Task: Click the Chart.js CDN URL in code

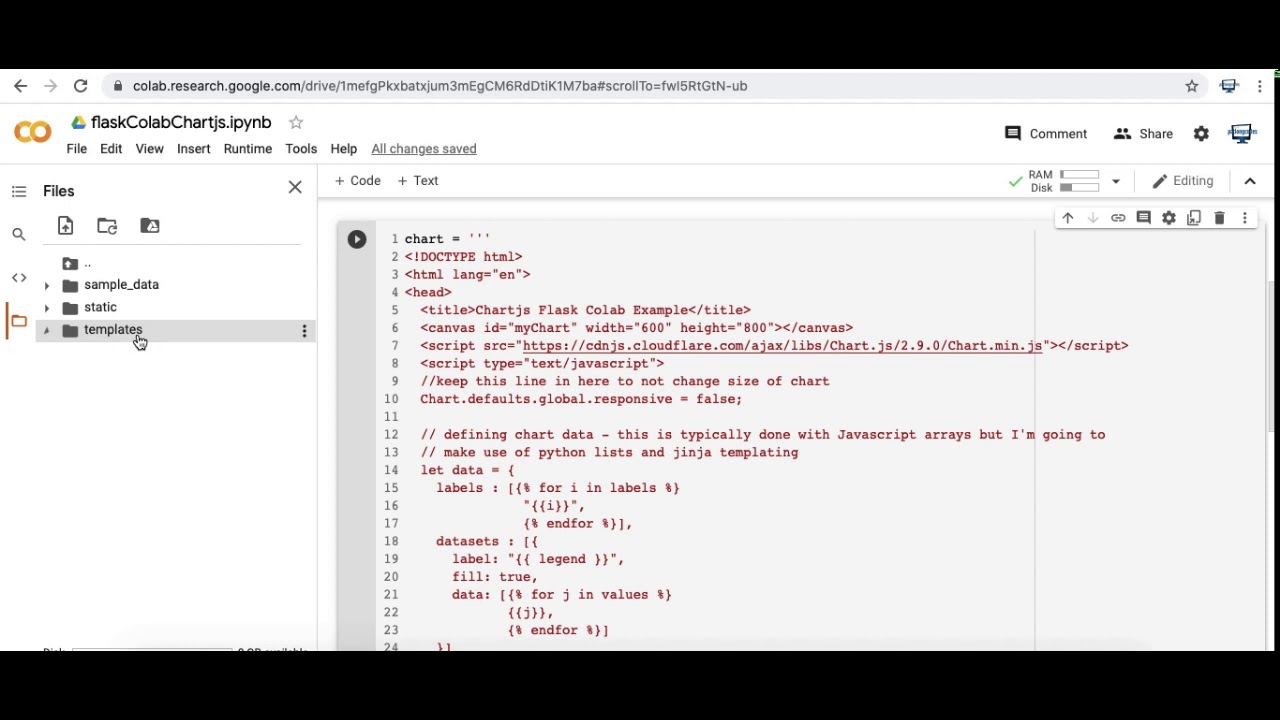Action: (x=782, y=346)
